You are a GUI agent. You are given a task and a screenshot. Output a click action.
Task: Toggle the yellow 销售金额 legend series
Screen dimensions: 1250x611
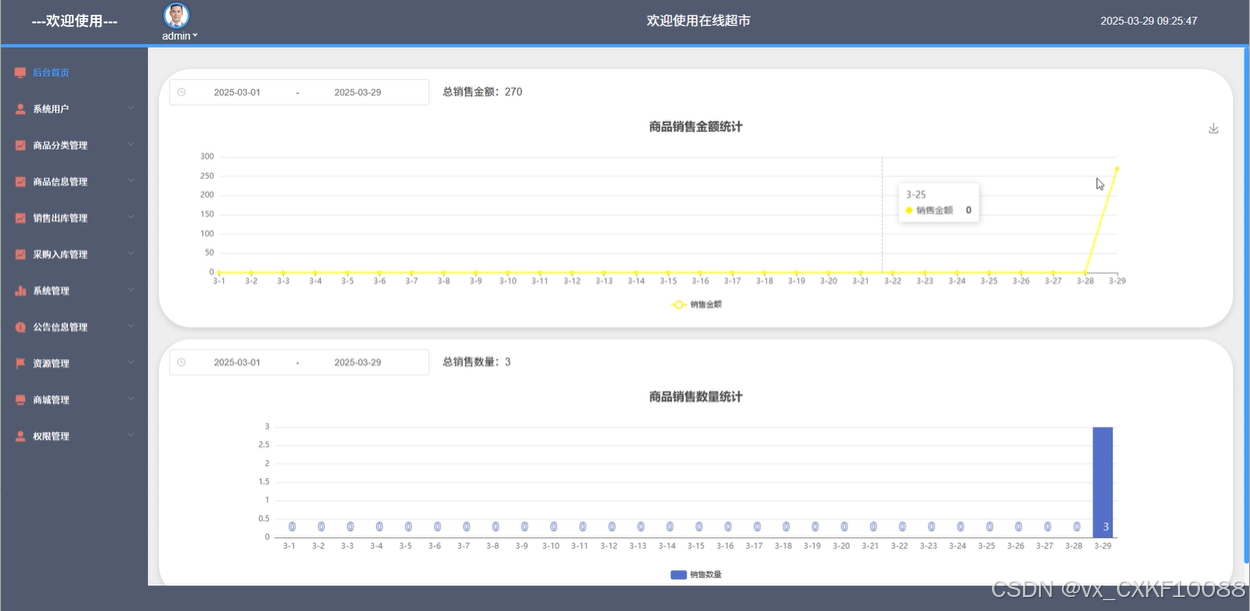coord(696,304)
